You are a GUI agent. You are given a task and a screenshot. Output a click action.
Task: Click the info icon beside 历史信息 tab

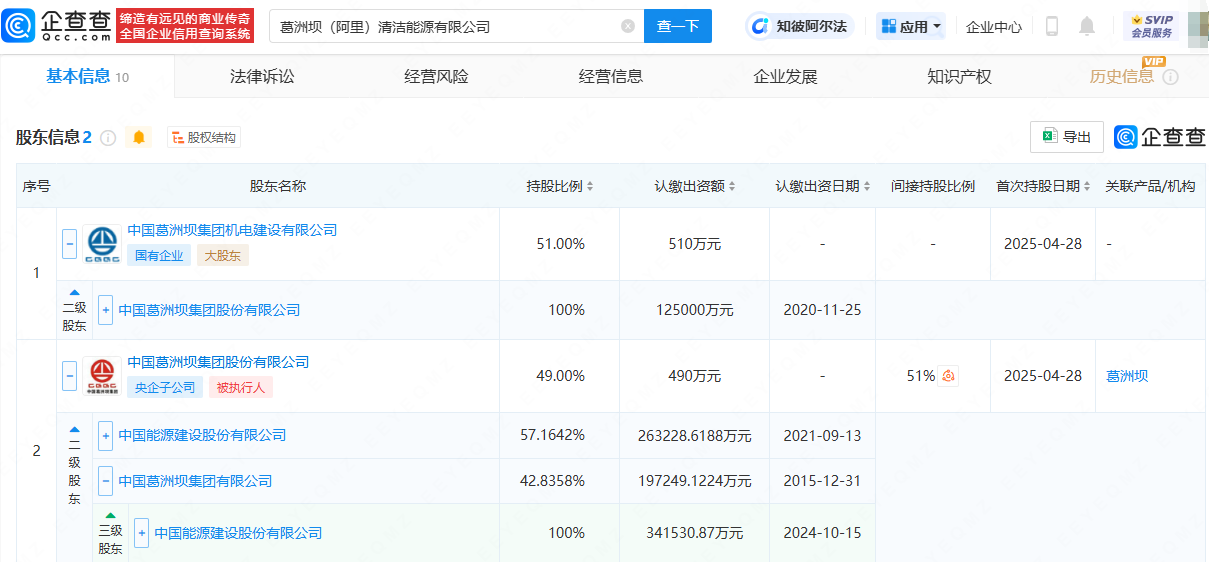pyautogui.click(x=1170, y=77)
